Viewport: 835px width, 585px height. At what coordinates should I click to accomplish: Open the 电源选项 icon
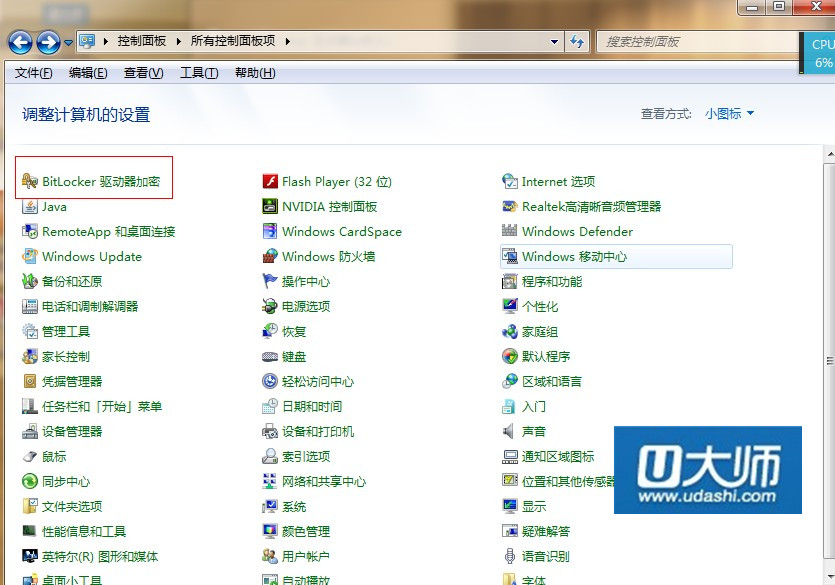270,307
